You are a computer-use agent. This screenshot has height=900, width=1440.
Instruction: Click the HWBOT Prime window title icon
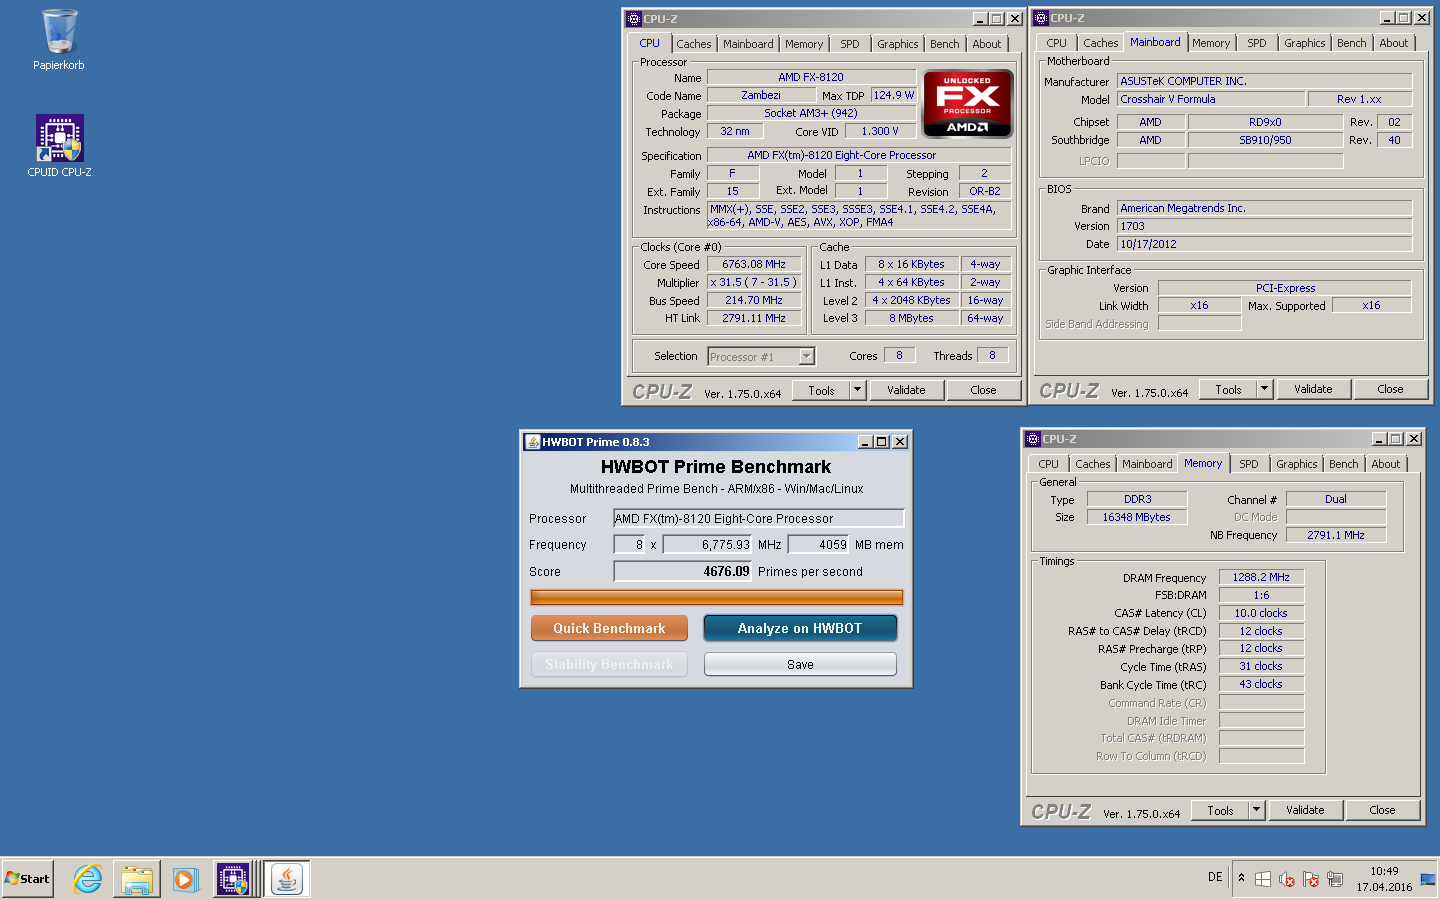pos(532,442)
